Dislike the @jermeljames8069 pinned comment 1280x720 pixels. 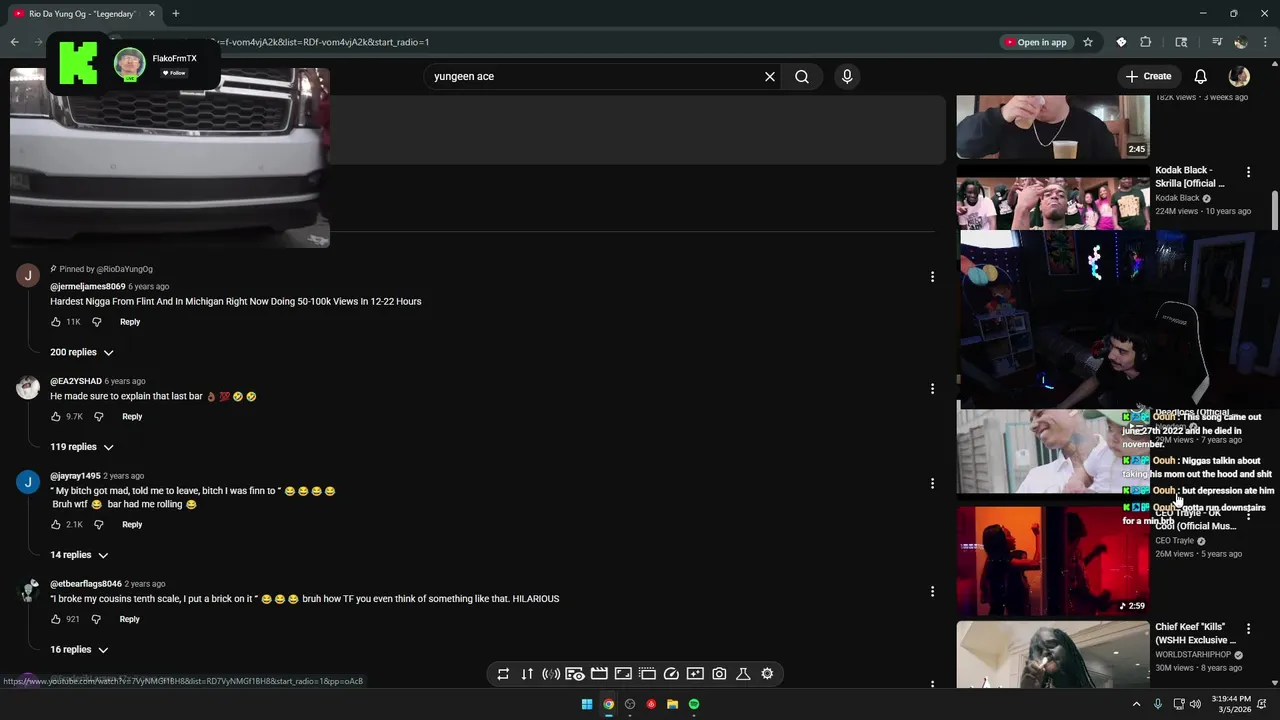pyautogui.click(x=97, y=322)
